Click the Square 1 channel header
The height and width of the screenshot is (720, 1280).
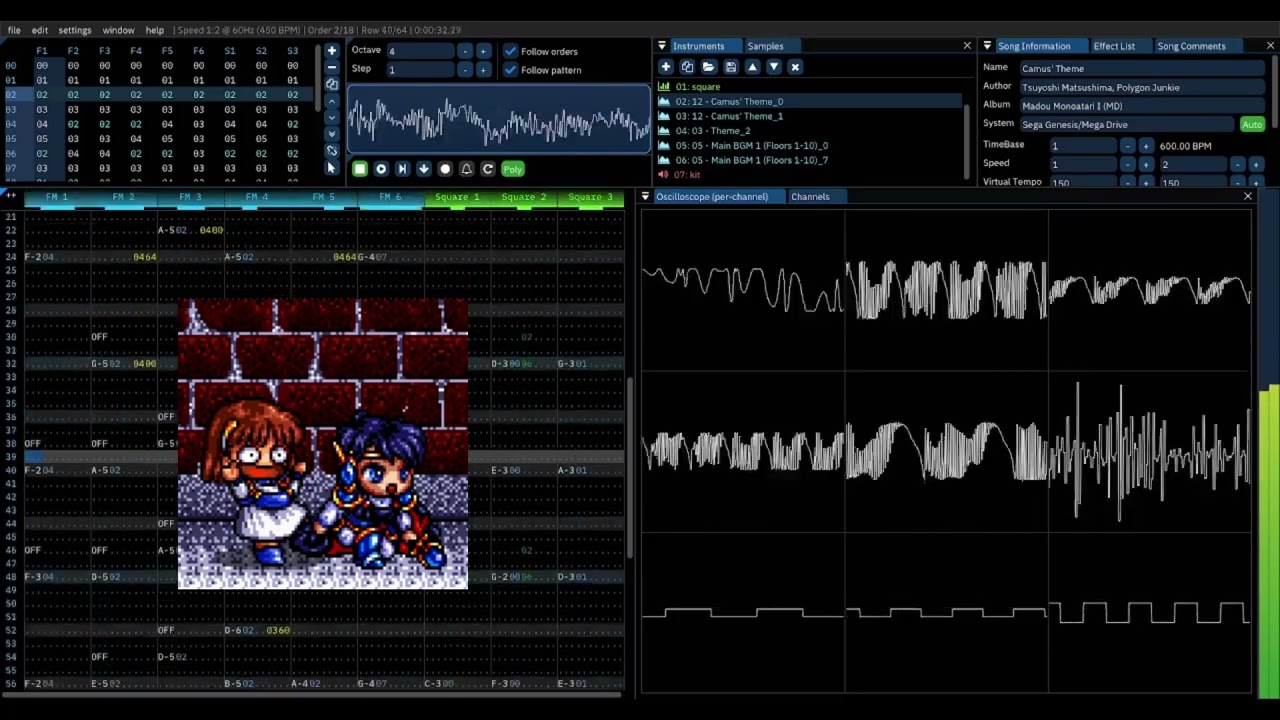coord(457,198)
